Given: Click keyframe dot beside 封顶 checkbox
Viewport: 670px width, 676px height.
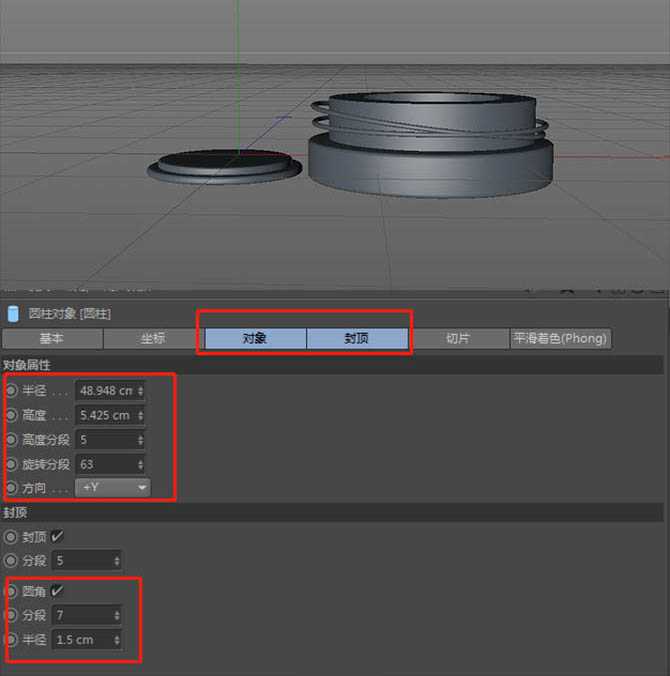Looking at the screenshot, I should pos(12,536).
